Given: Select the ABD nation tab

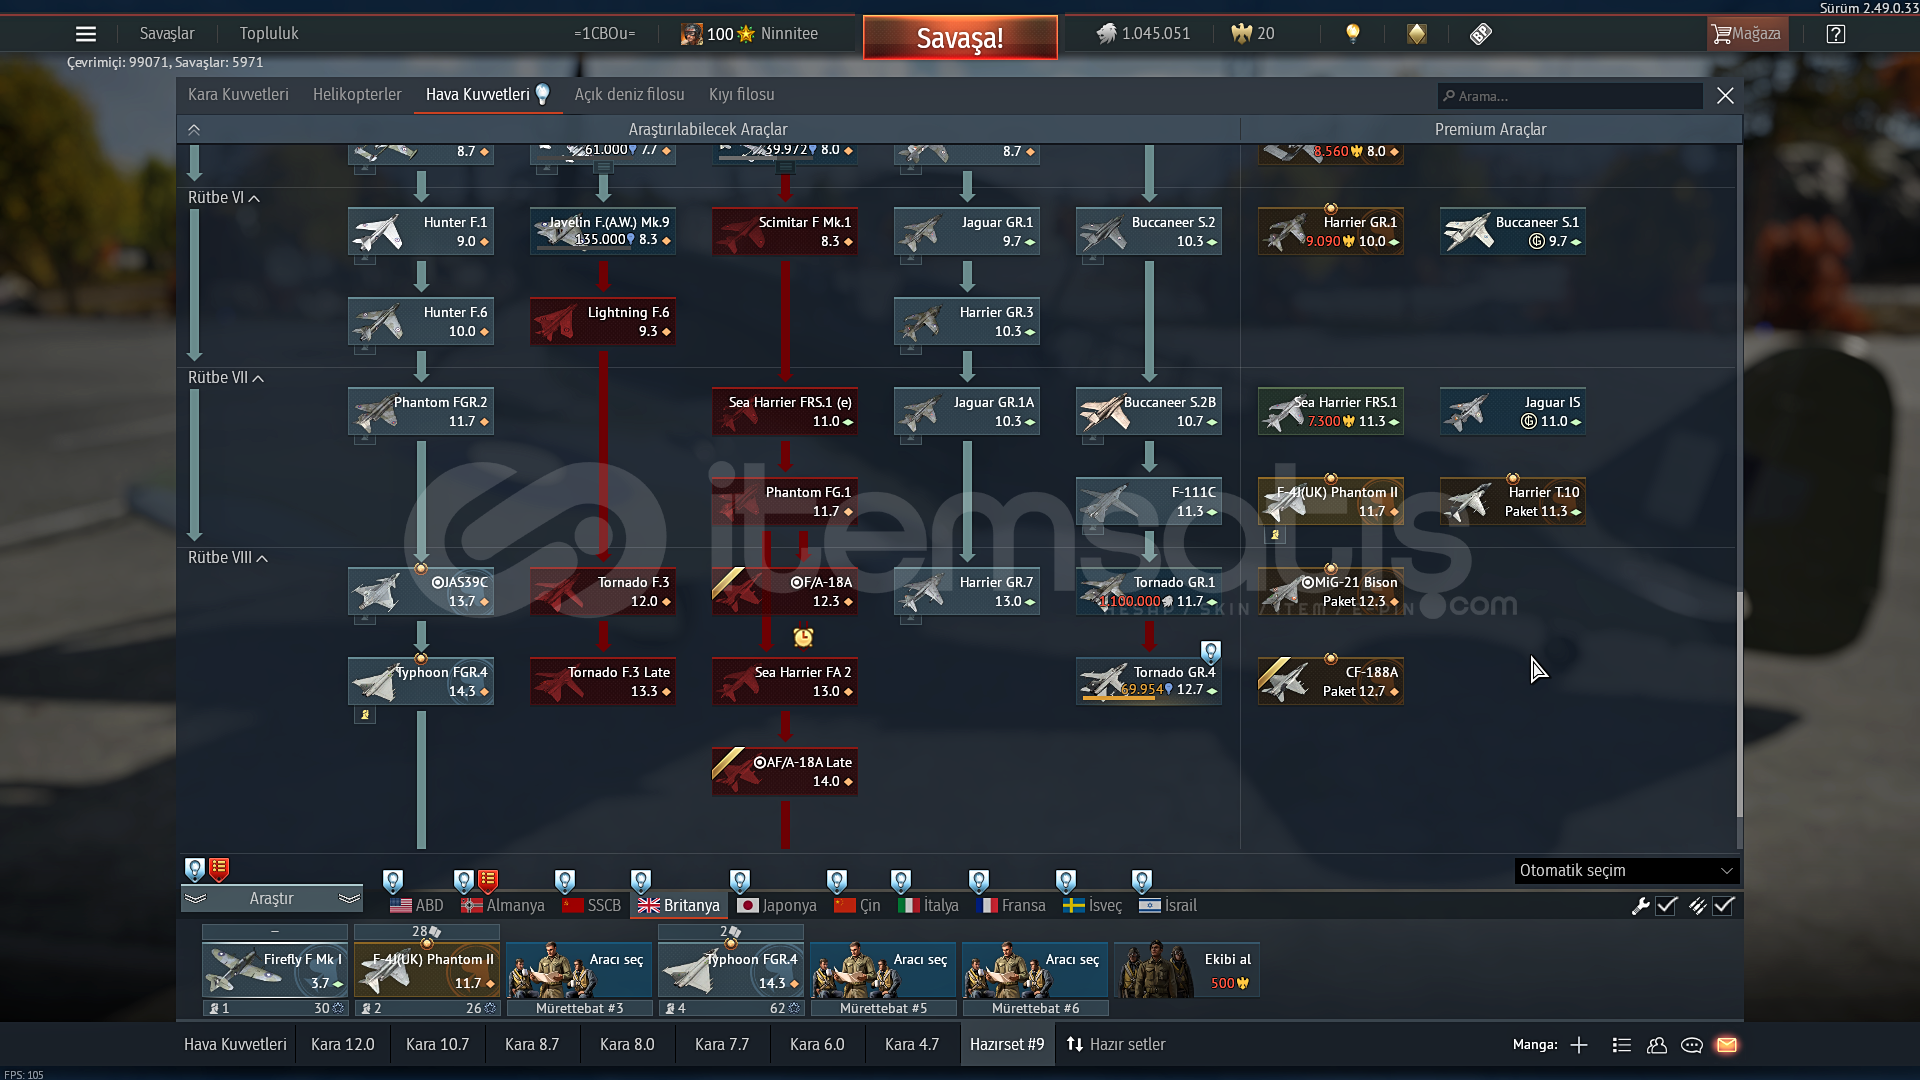Looking at the screenshot, I should (416, 906).
